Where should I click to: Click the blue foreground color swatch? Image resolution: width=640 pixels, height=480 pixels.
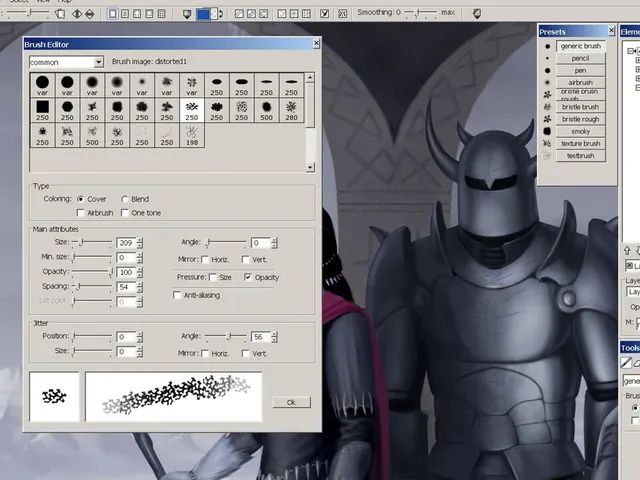point(203,14)
